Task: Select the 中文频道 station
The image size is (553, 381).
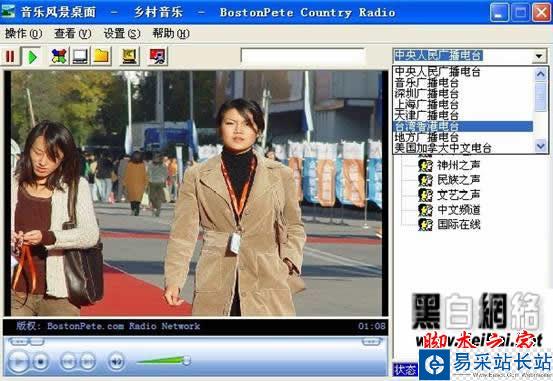Action: (x=458, y=210)
